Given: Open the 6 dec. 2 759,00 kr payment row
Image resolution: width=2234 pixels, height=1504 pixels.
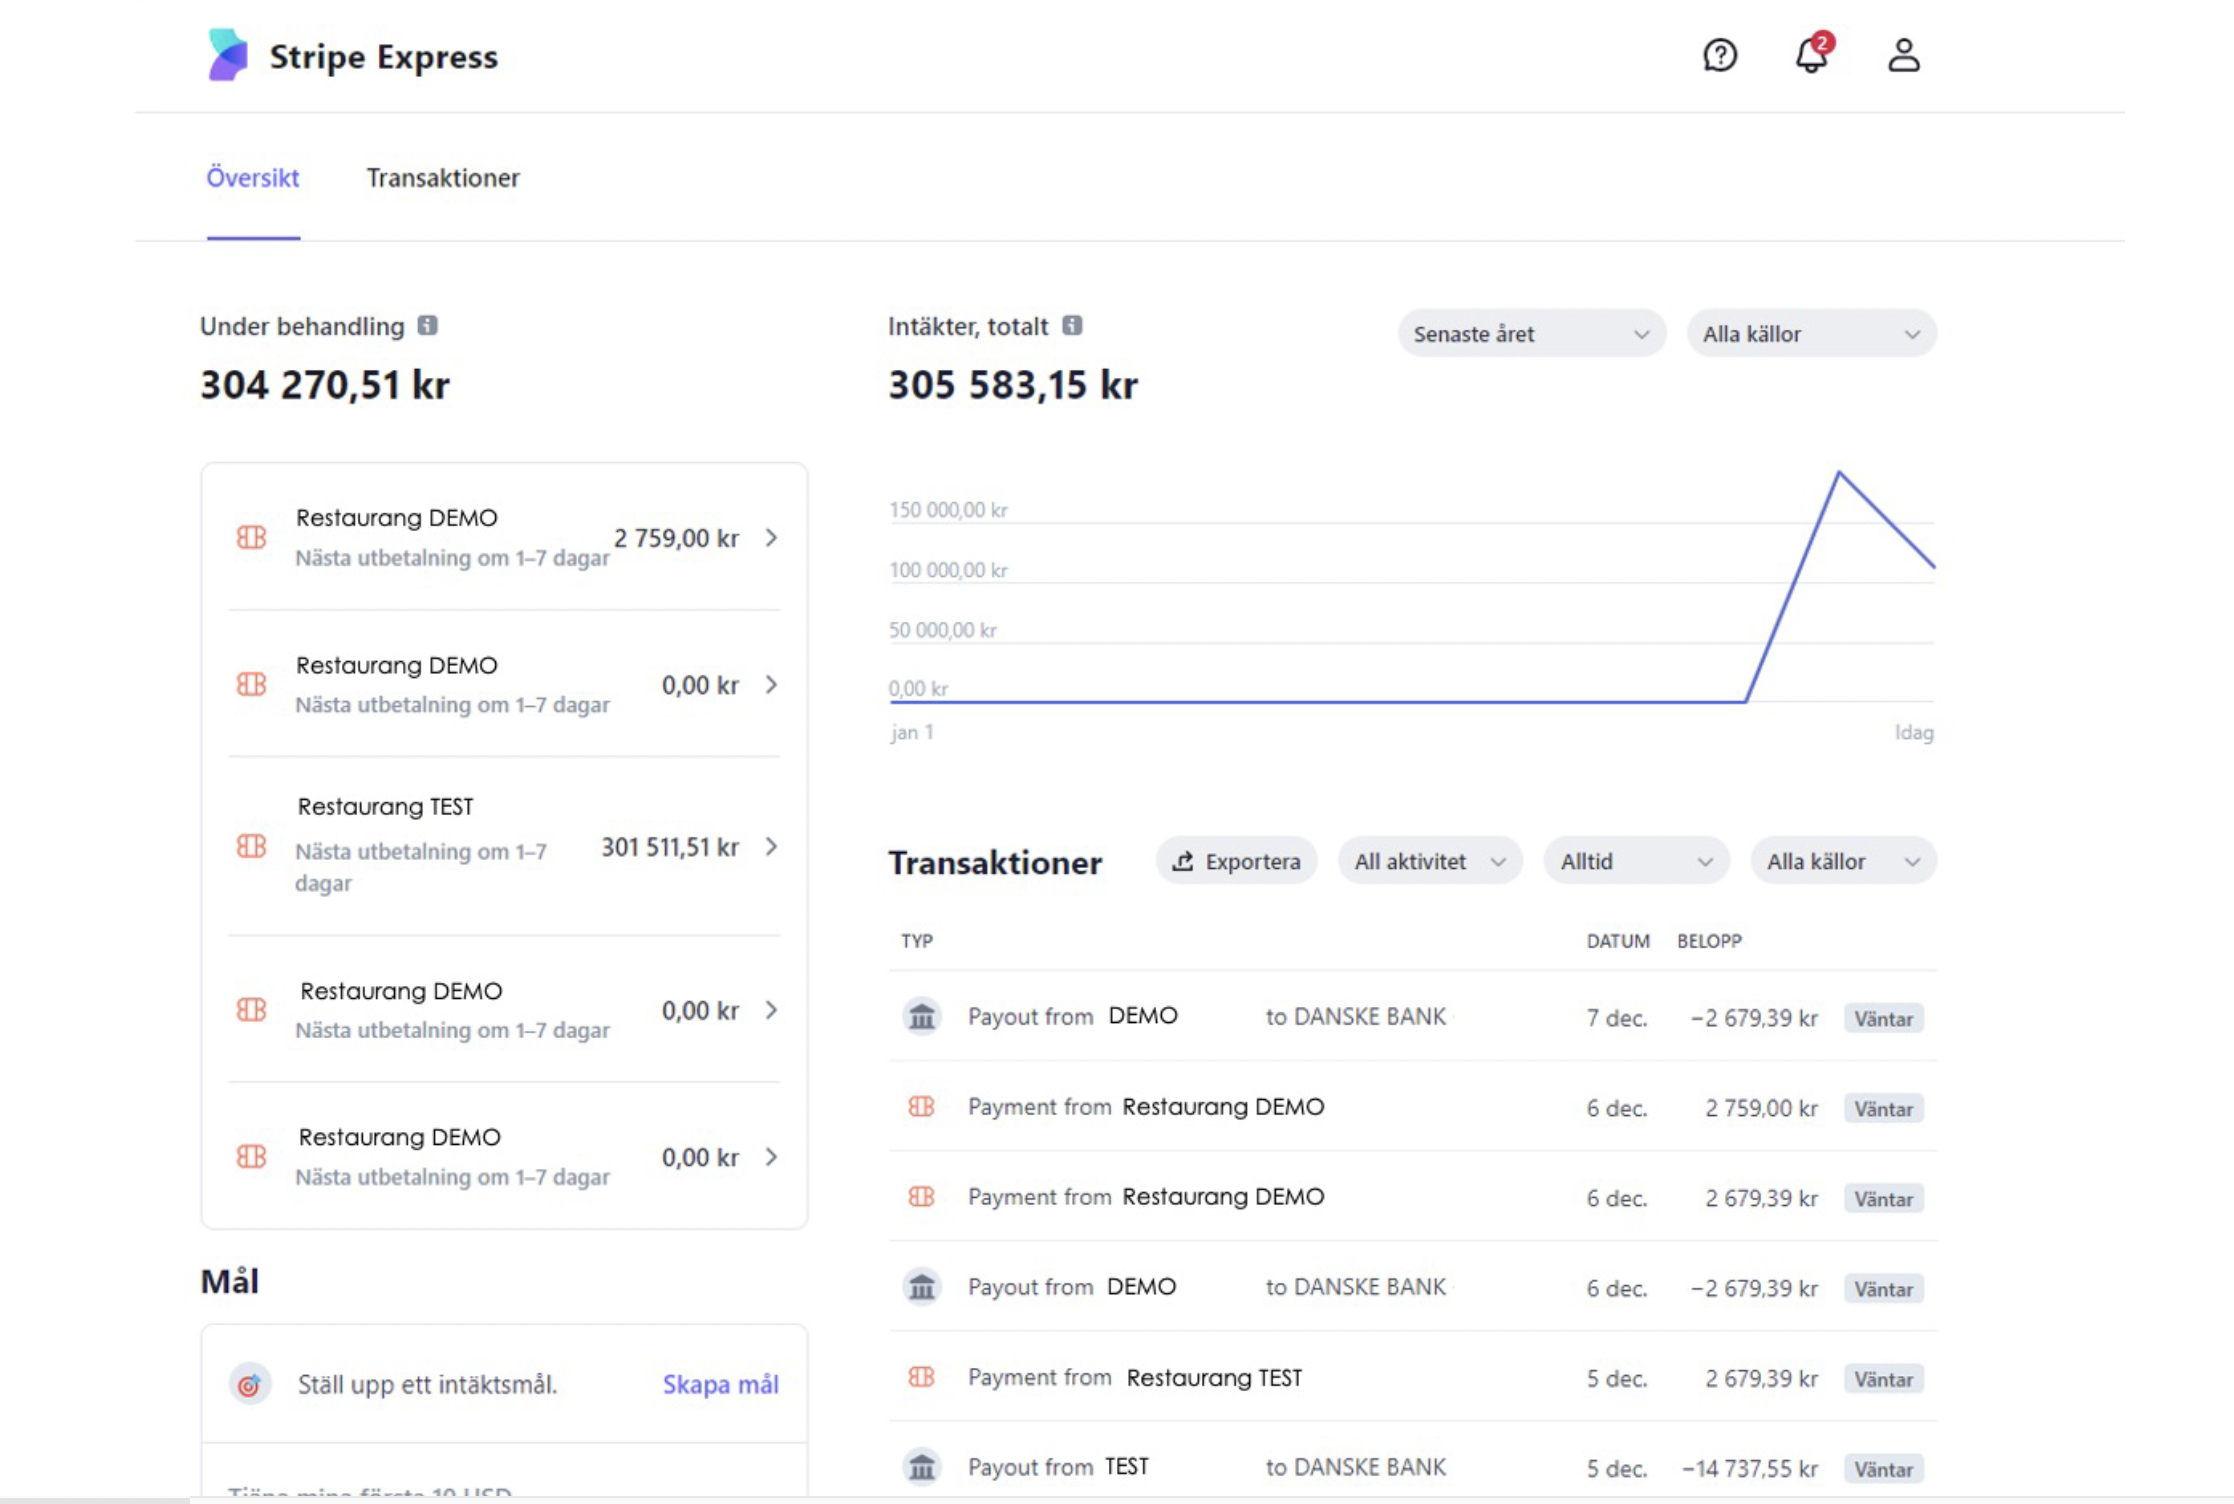Looking at the screenshot, I should pos(1412,1107).
